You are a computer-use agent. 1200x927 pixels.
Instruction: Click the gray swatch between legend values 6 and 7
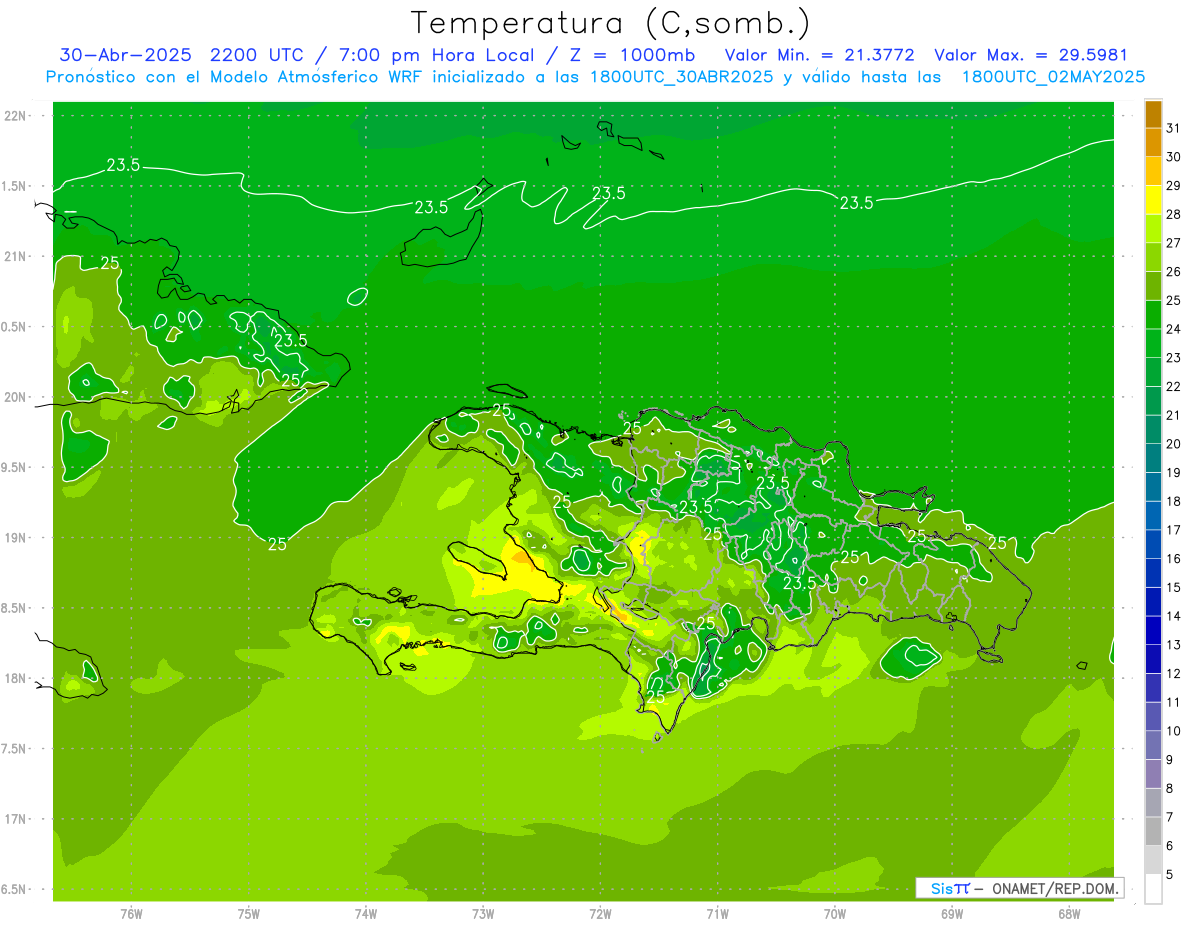click(1153, 831)
